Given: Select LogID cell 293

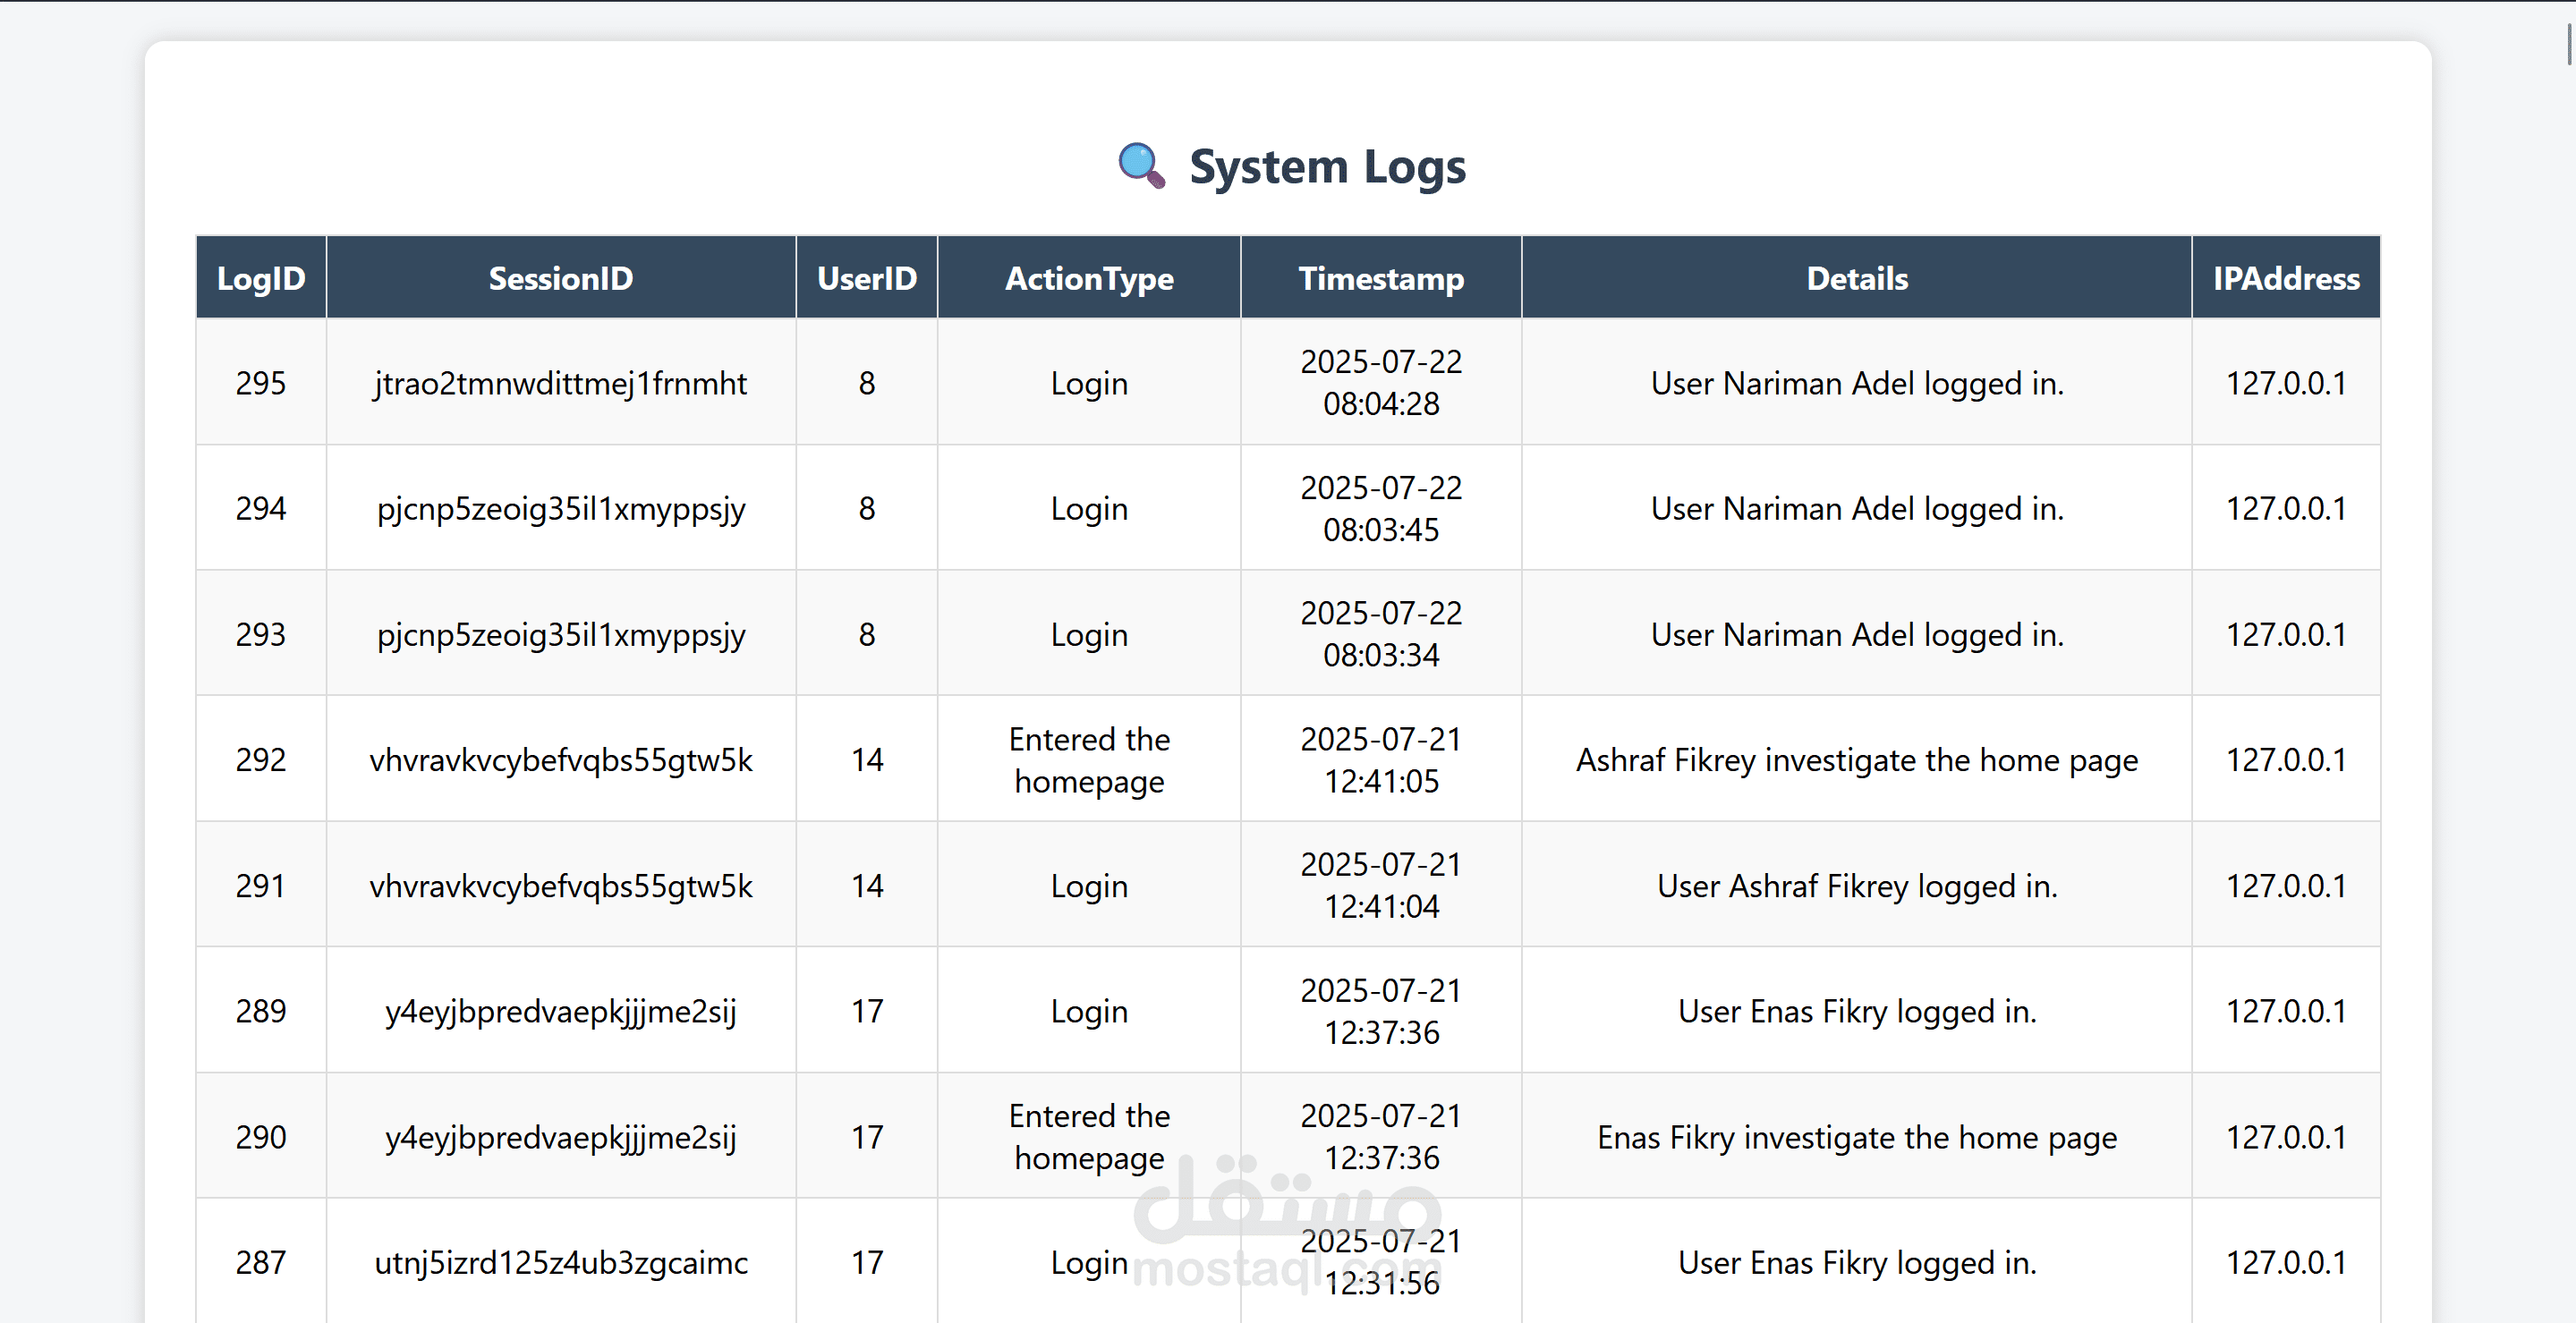Looking at the screenshot, I should click(x=261, y=635).
